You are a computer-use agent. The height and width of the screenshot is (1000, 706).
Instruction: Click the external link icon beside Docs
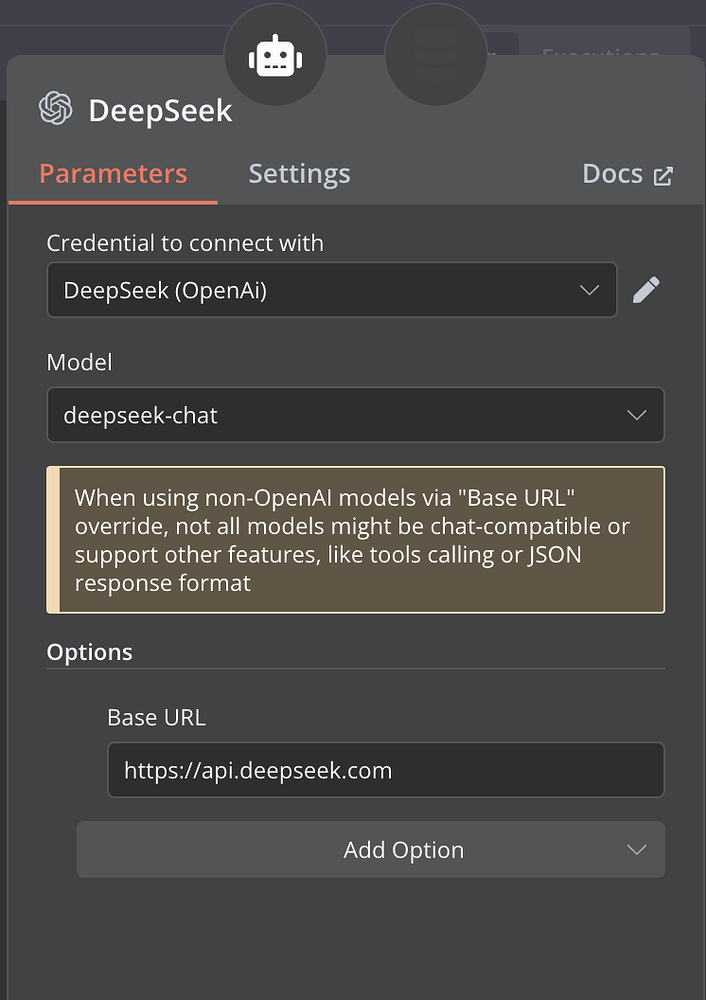[x=663, y=174]
